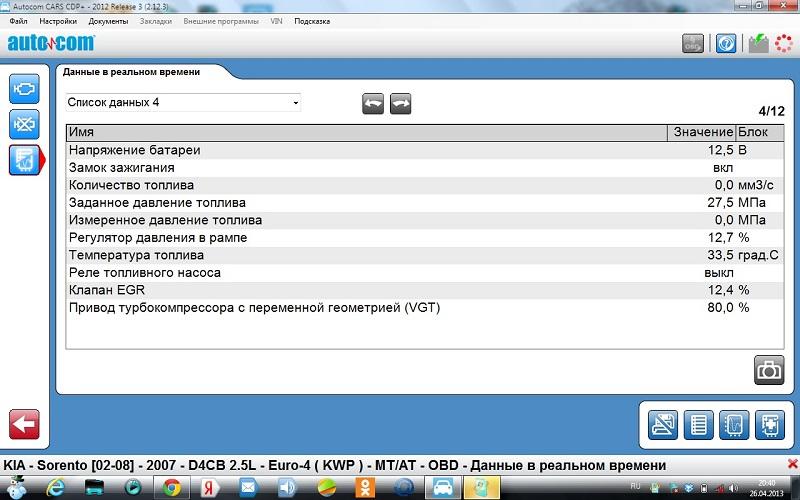Expand the 'Список данных 4' dropdown
Viewport: 800px width, 500px height.
[x=295, y=103]
